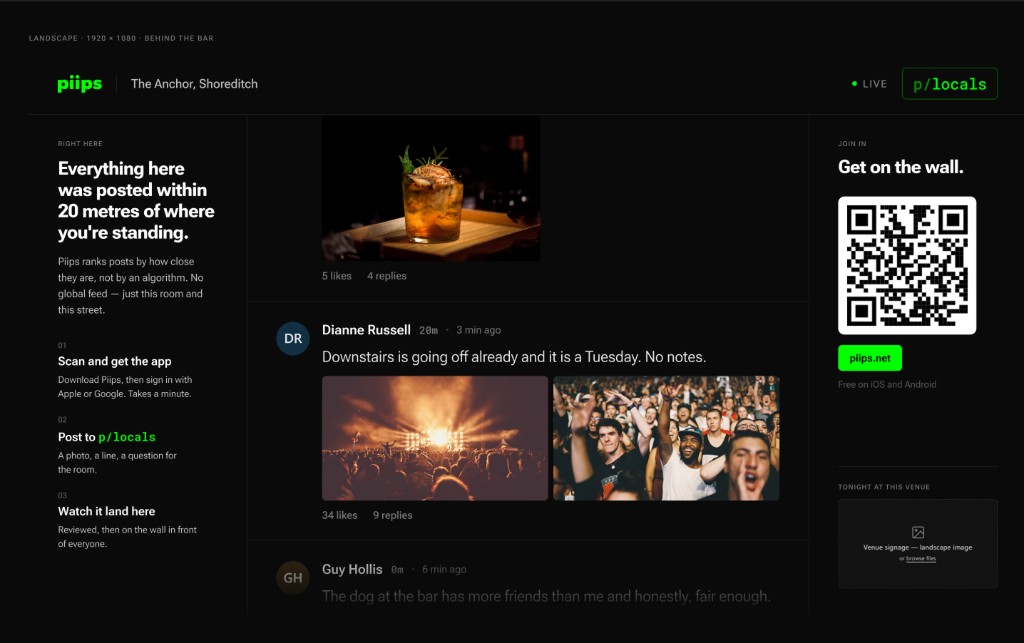Click 'Piips ranks posts by how close' paragraph
This screenshot has height=643, width=1024.
131,285
